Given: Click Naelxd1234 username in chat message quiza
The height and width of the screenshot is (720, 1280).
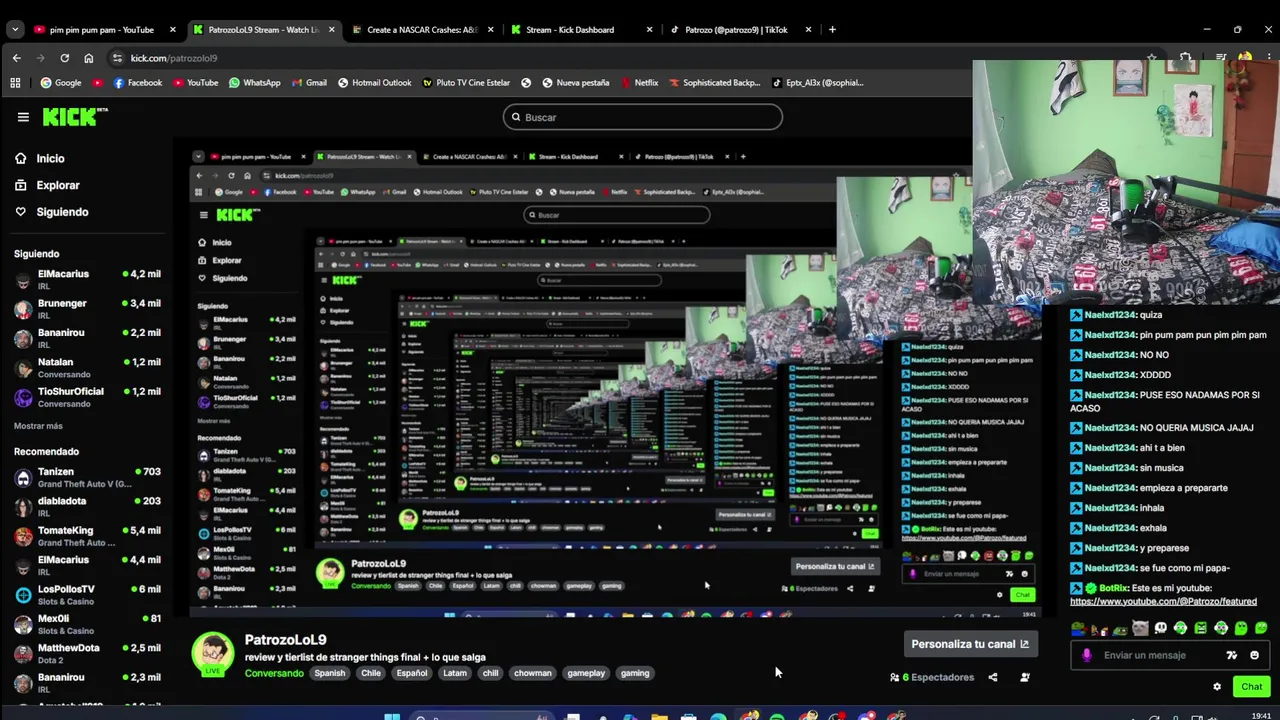Looking at the screenshot, I should point(1110,315).
